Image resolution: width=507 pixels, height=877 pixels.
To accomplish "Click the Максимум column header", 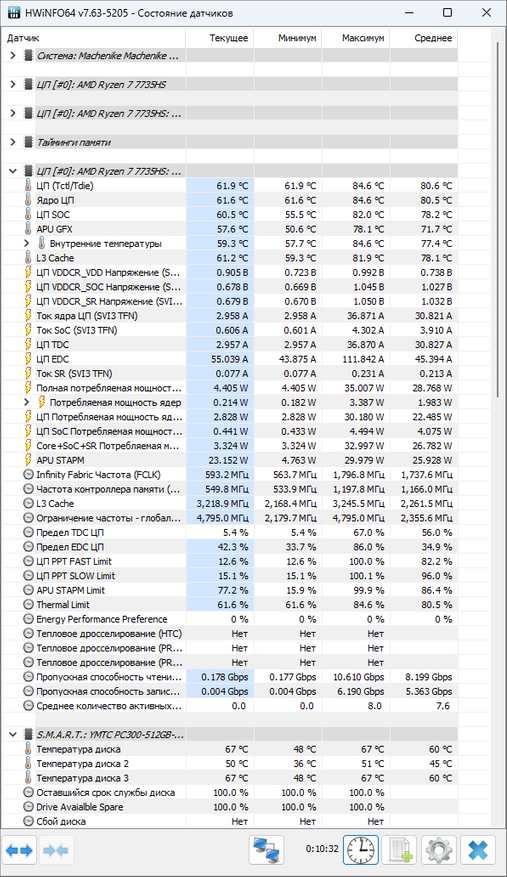I will (356, 38).
